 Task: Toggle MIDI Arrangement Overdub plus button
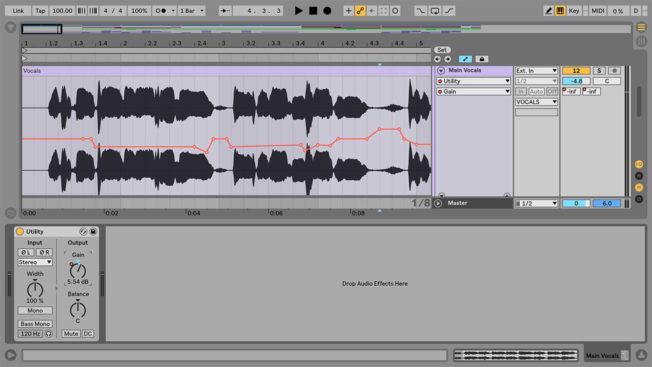click(x=348, y=11)
